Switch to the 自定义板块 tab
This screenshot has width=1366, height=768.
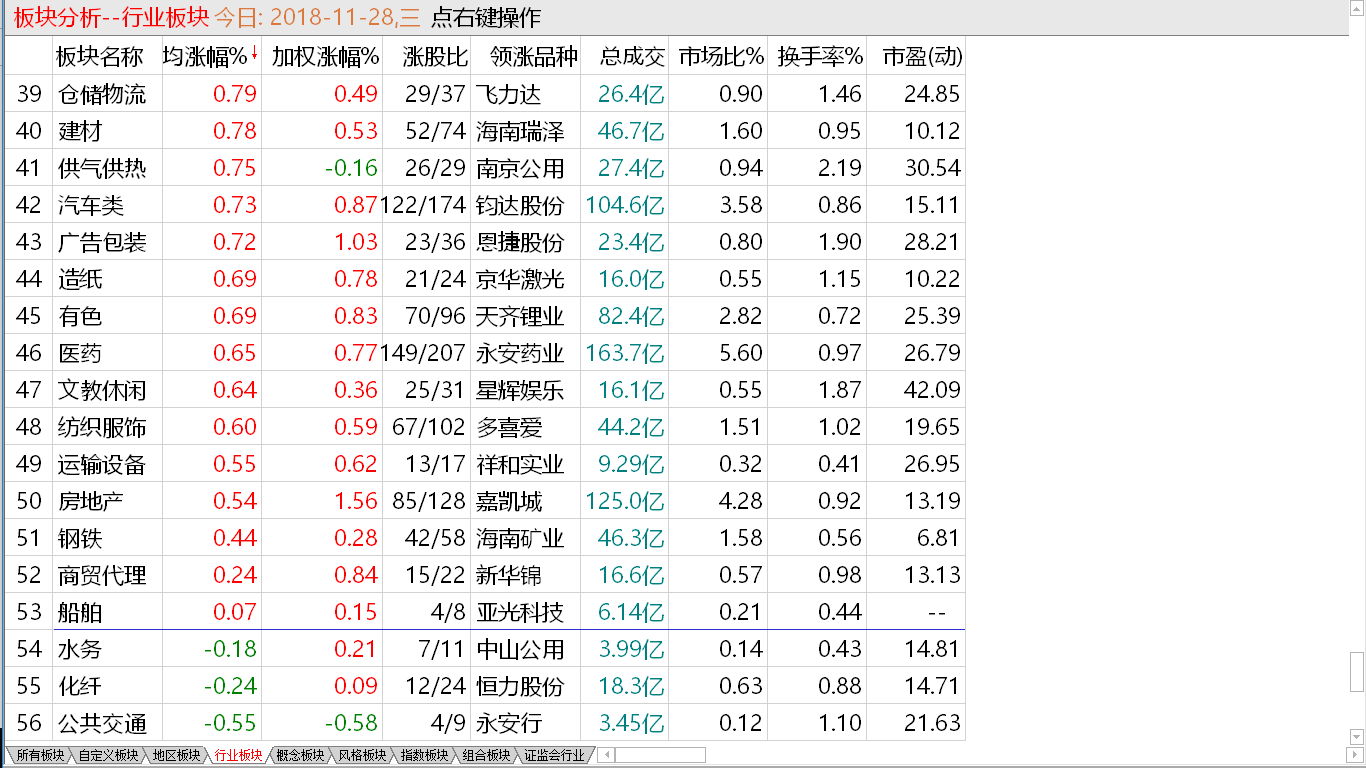(108, 756)
